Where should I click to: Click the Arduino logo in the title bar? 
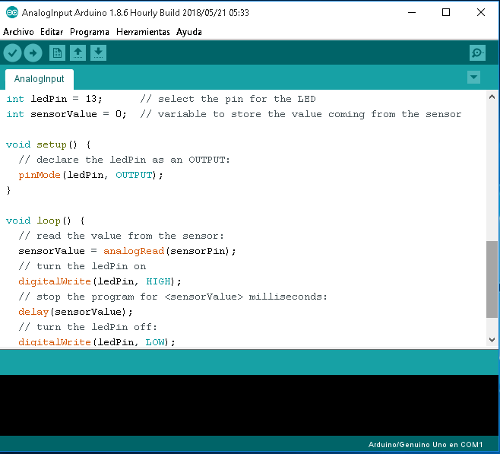(x=12, y=13)
